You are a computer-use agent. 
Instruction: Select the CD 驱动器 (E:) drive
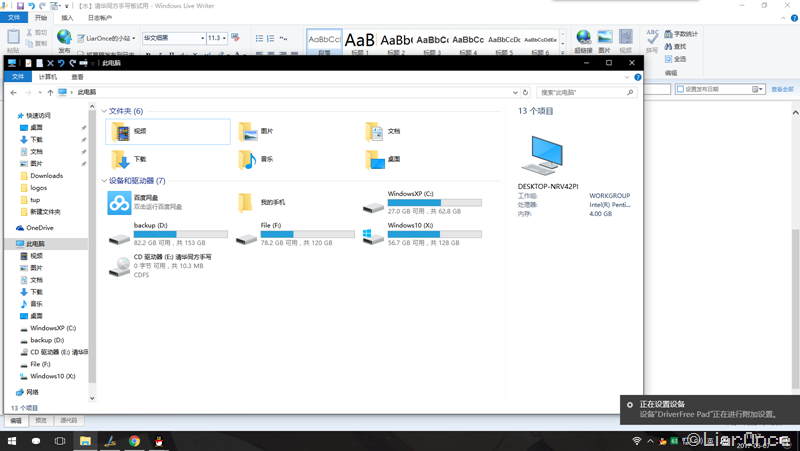[161, 266]
